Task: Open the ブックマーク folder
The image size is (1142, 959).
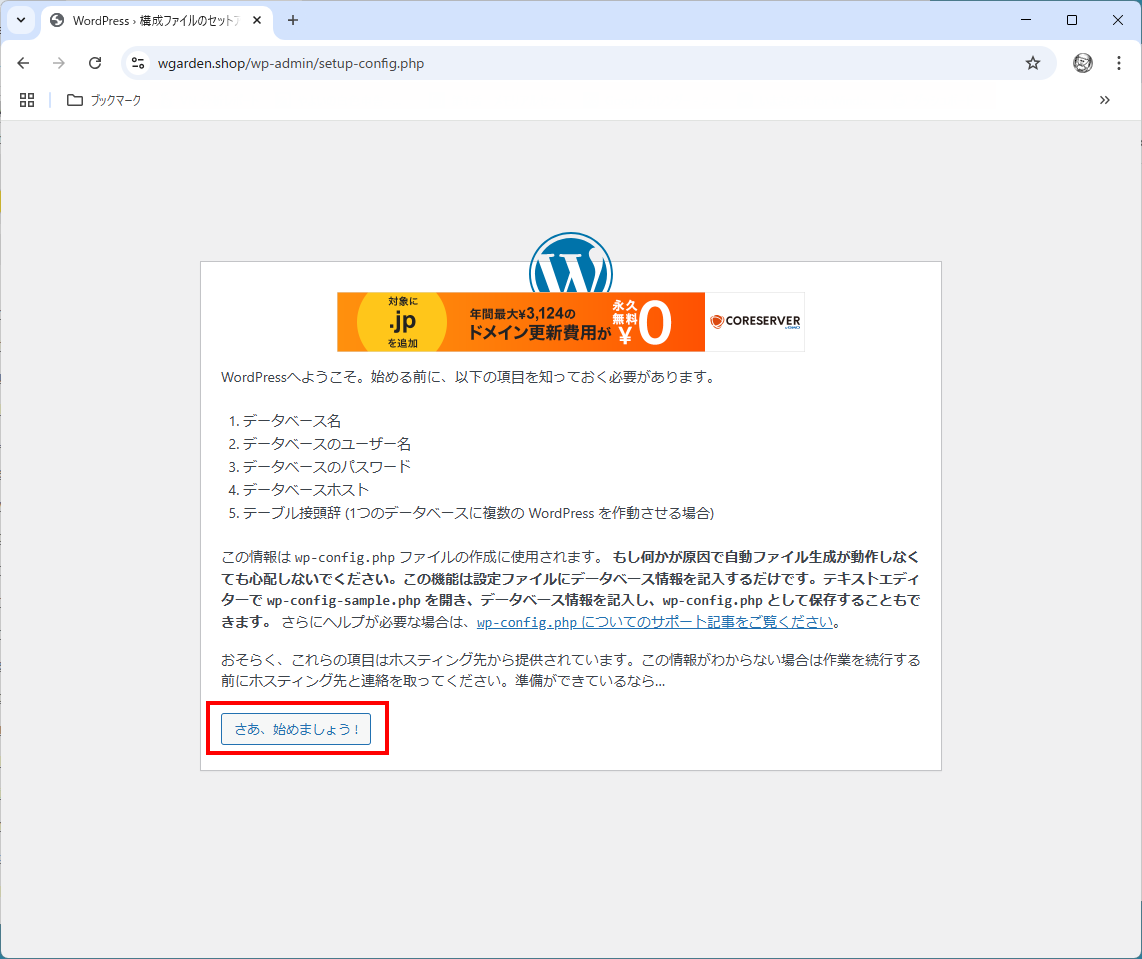Action: [104, 100]
